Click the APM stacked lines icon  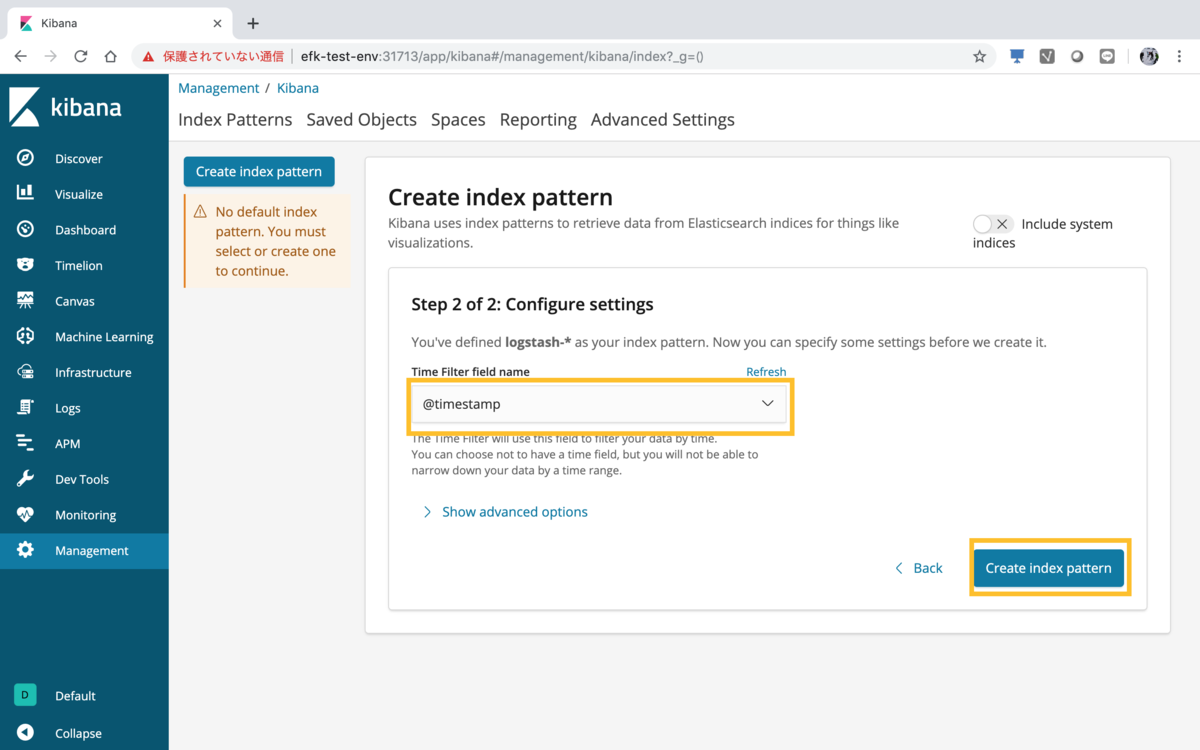[x=25, y=443]
